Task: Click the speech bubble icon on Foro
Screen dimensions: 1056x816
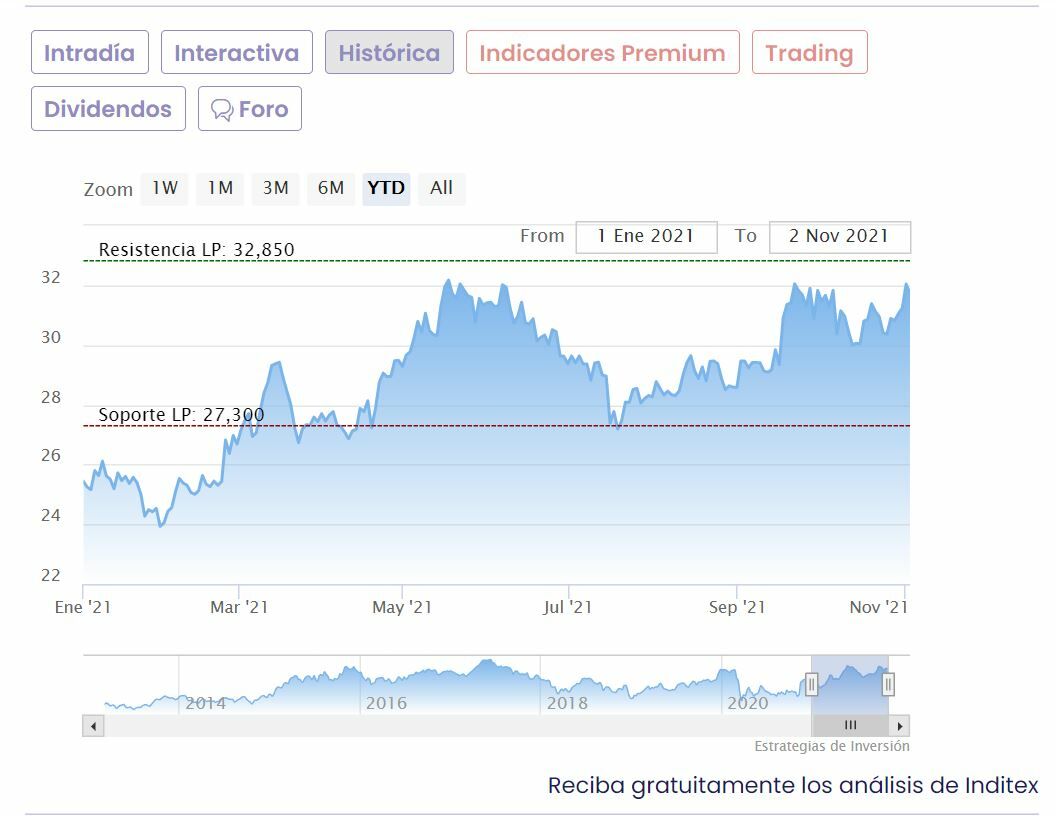Action: pos(222,110)
